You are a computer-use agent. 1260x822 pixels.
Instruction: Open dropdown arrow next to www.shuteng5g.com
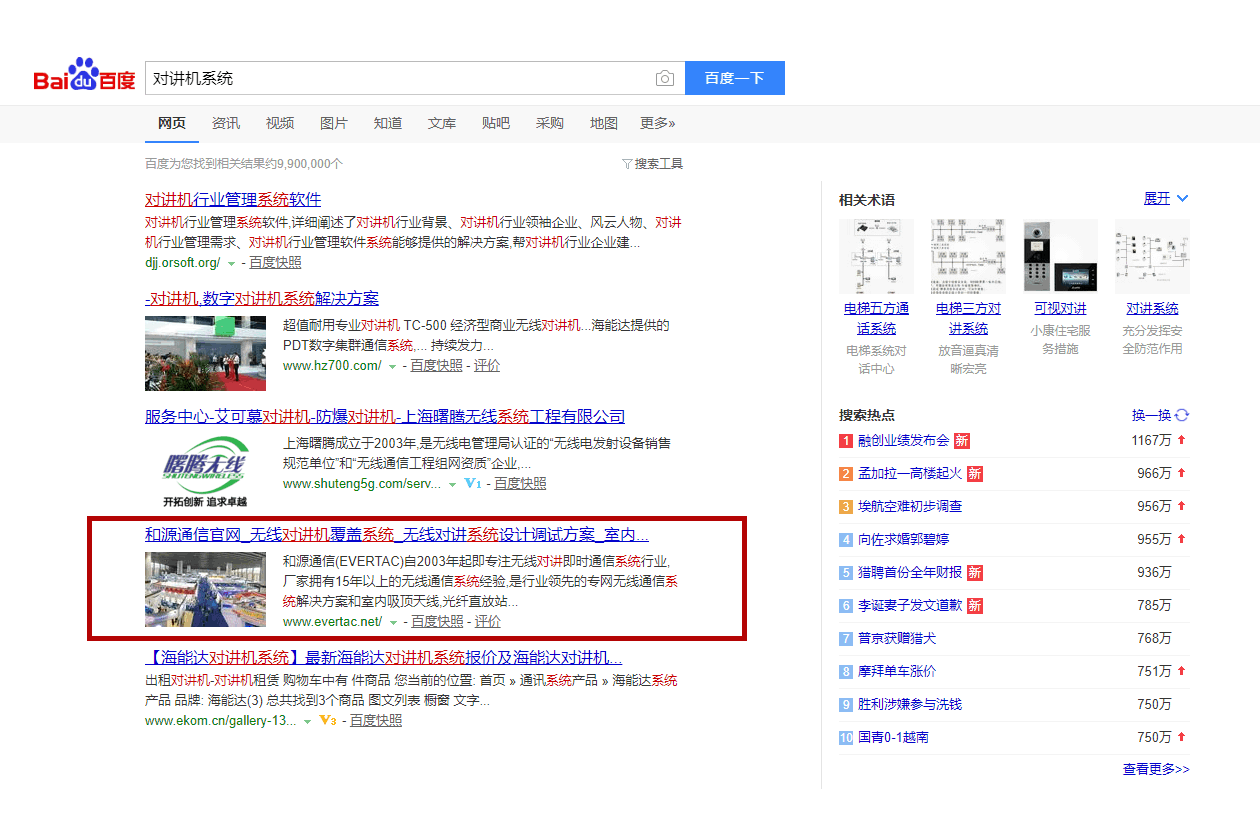click(452, 485)
